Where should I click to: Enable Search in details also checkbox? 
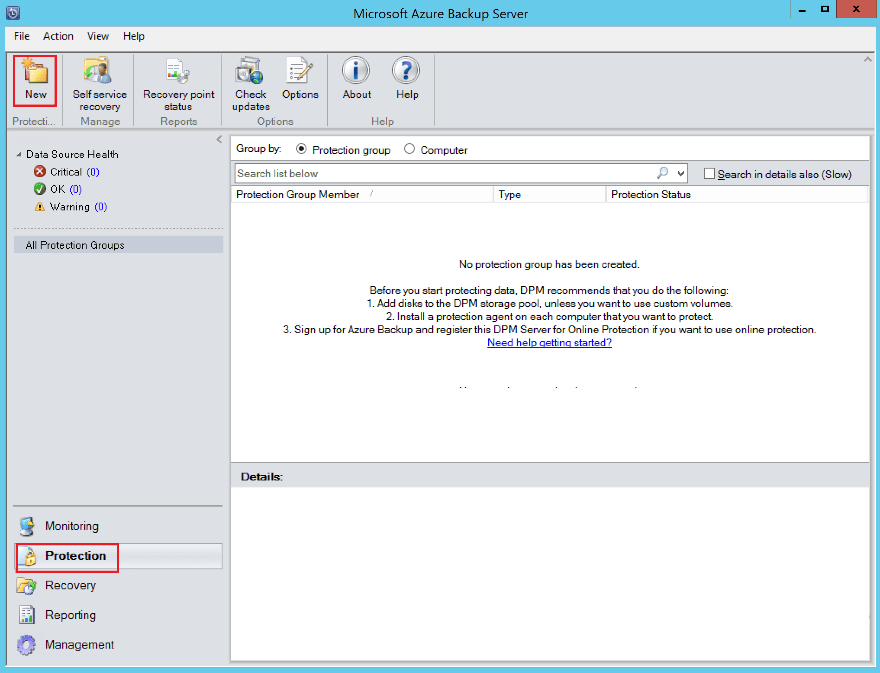pyautogui.click(x=709, y=174)
